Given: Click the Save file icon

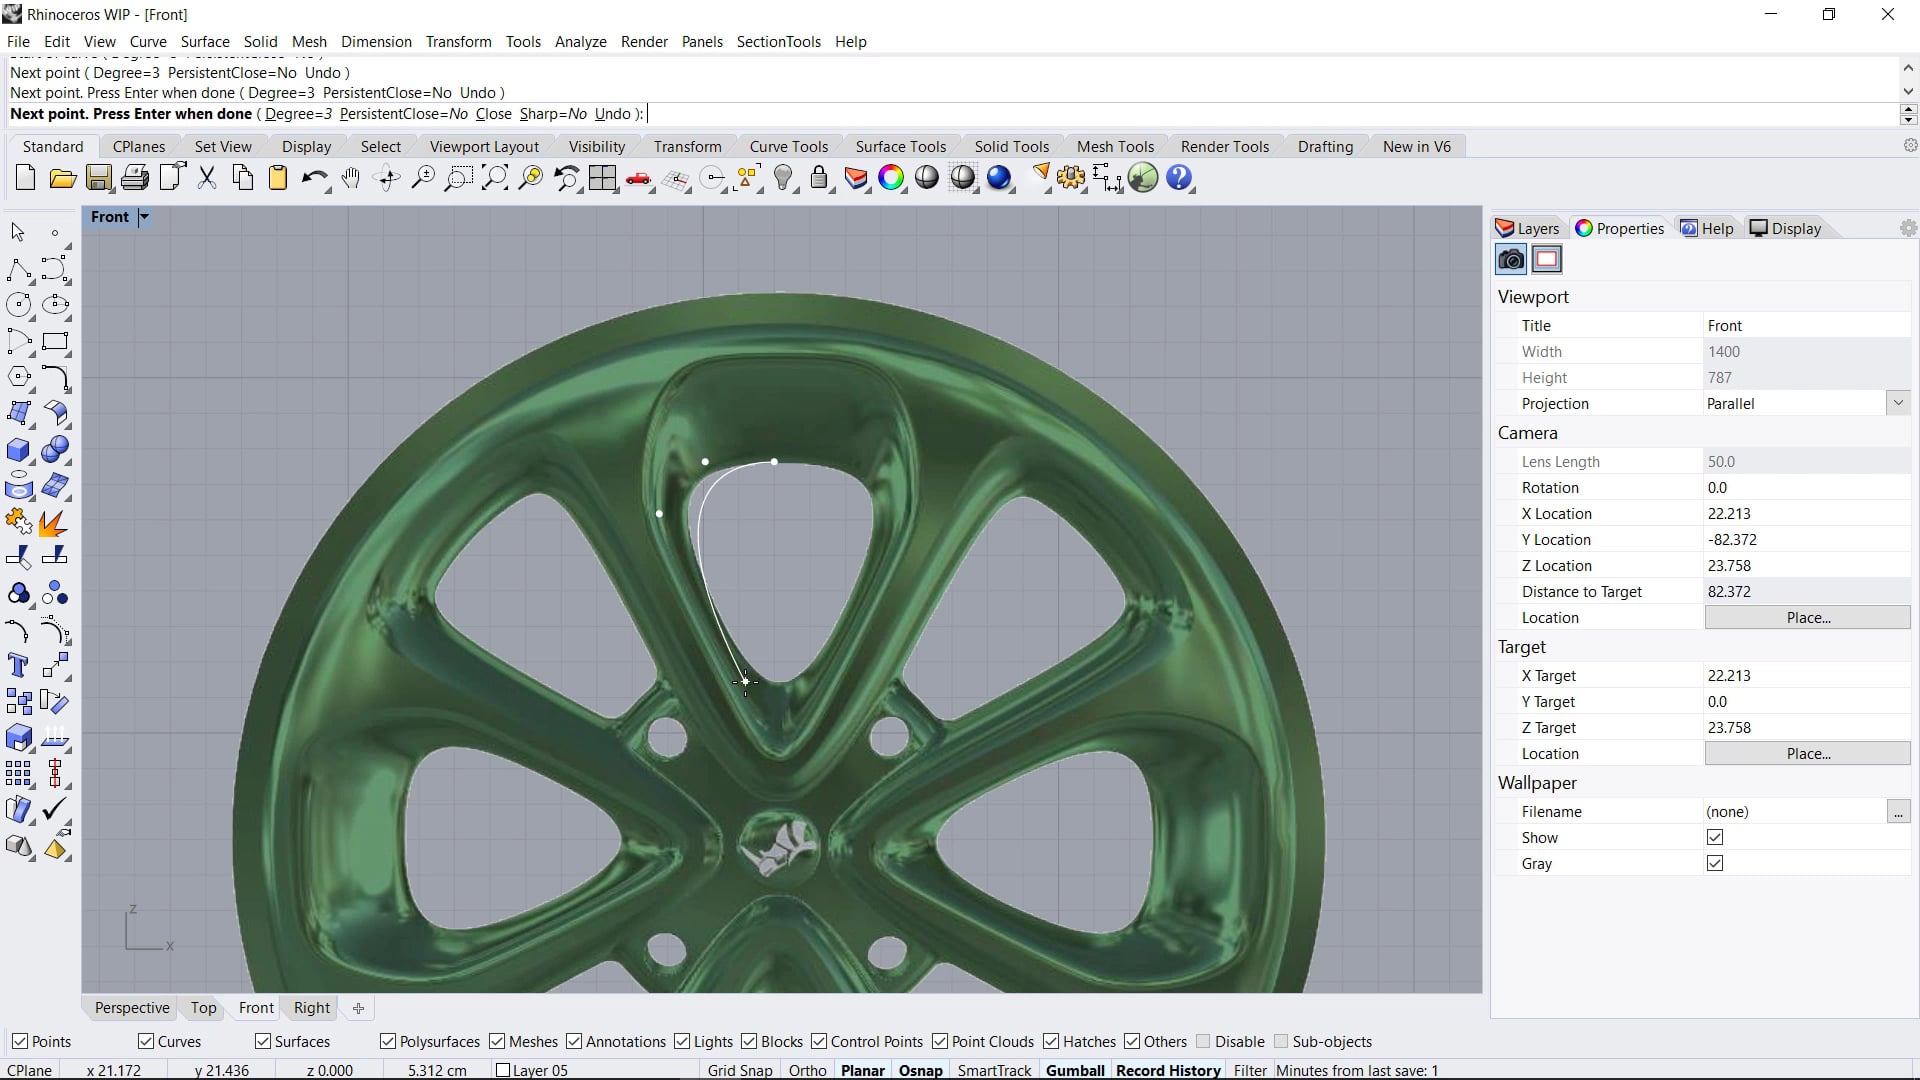Looking at the screenshot, I should click(x=98, y=178).
